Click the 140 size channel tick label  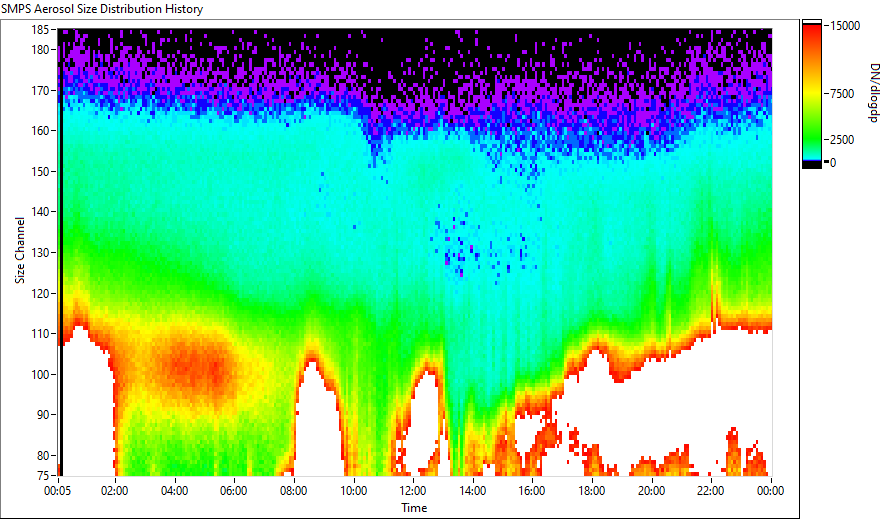click(x=41, y=212)
